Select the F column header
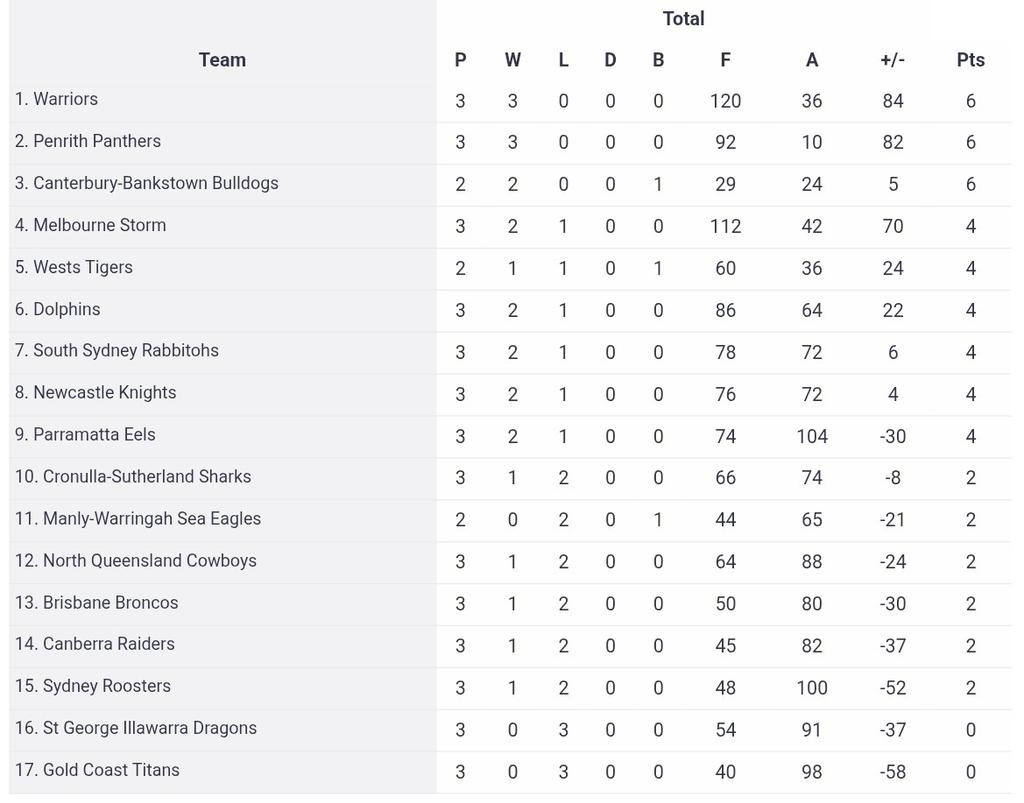The image size is (1024, 803). point(725,60)
